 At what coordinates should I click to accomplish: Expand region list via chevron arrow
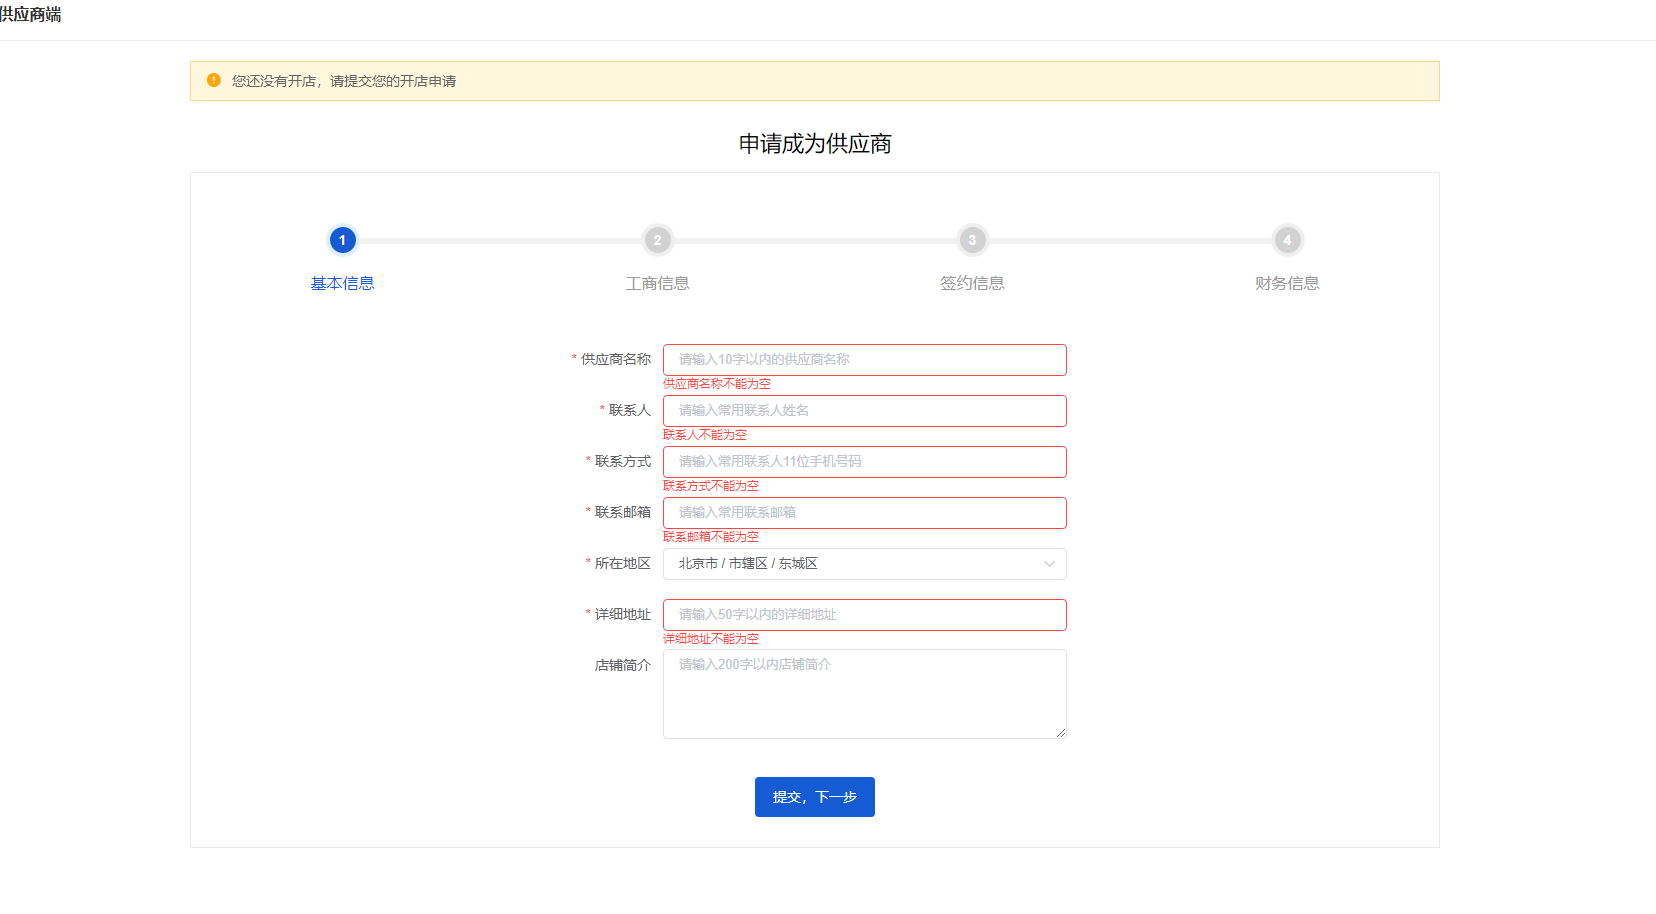pyautogui.click(x=1049, y=564)
